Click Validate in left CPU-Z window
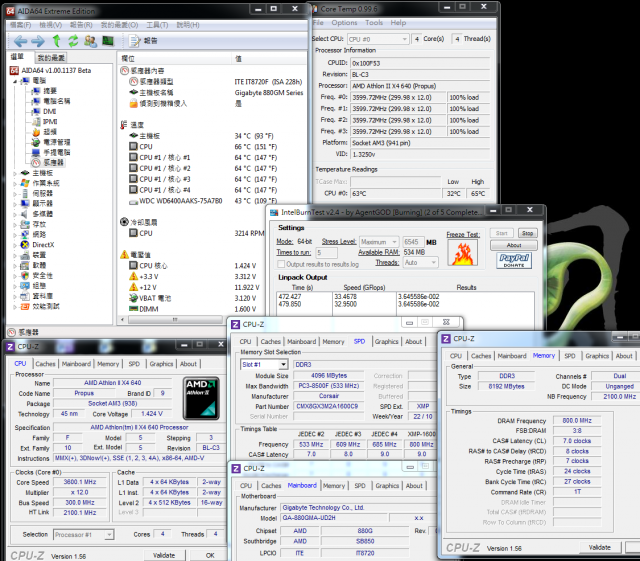Viewport: 640px width, 561px height. (x=164, y=556)
